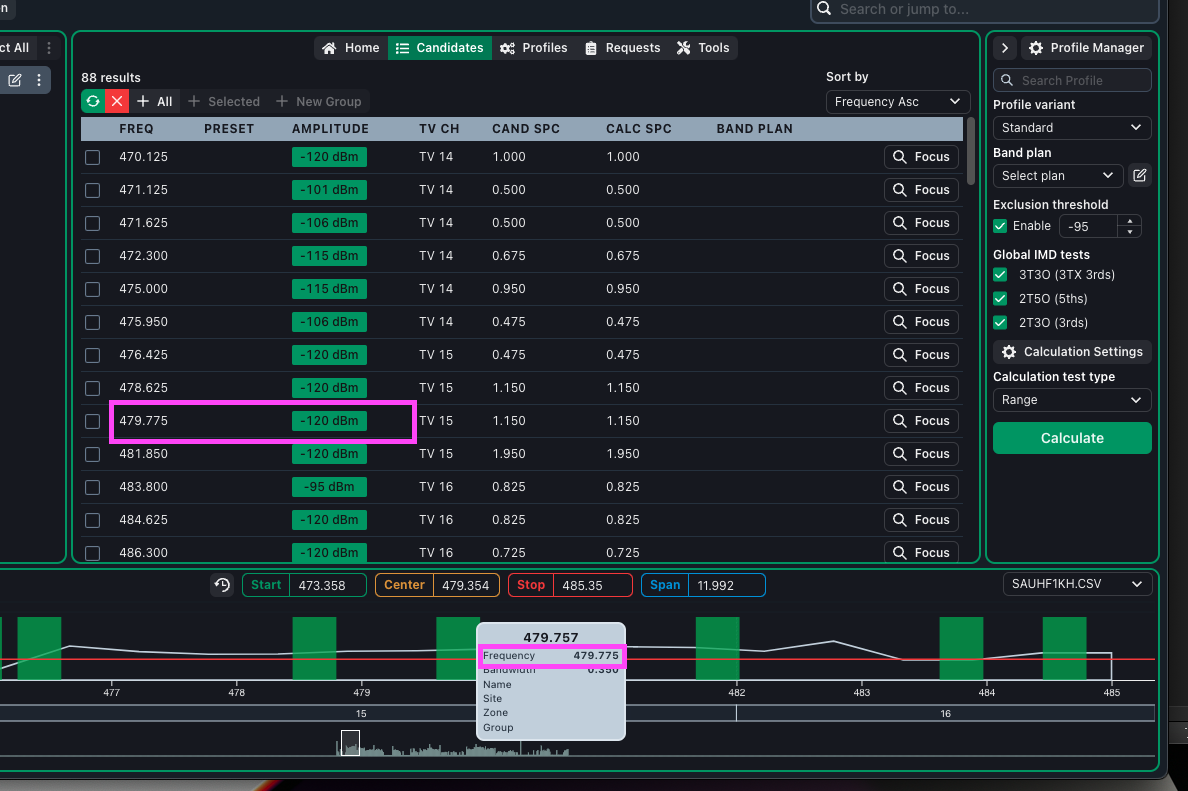Screen dimensions: 1188x791
Task: Switch to the Profiles tab
Action: coord(534,48)
